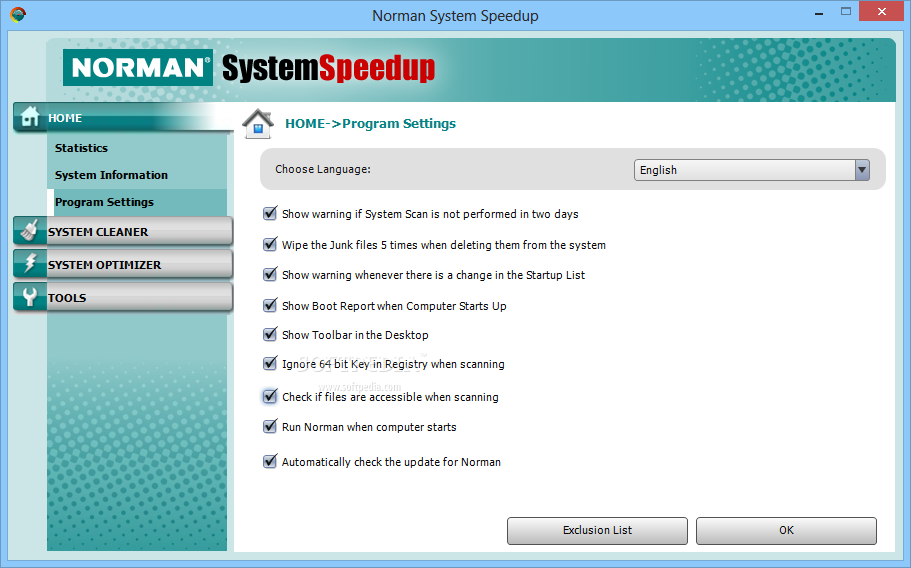Click the Choose Language label

coord(322,169)
